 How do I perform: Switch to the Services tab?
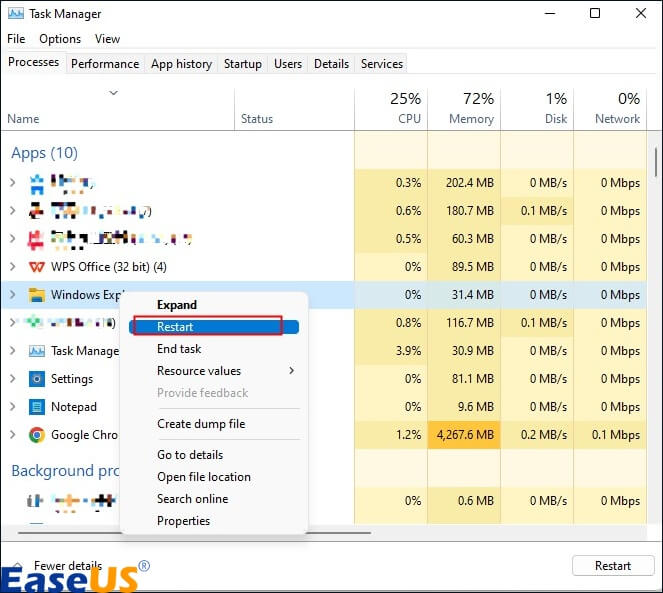pyautogui.click(x=382, y=64)
